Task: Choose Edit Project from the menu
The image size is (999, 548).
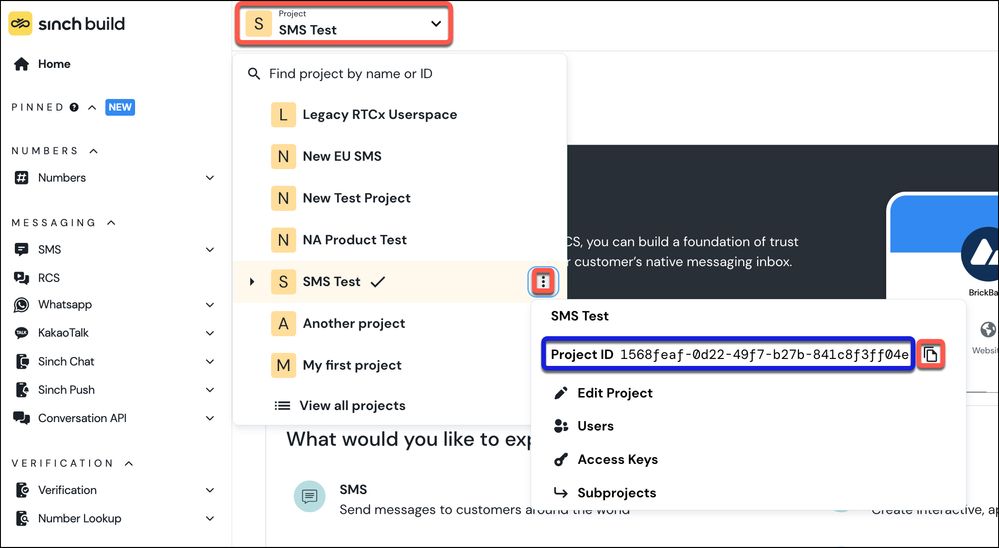Action: point(615,393)
